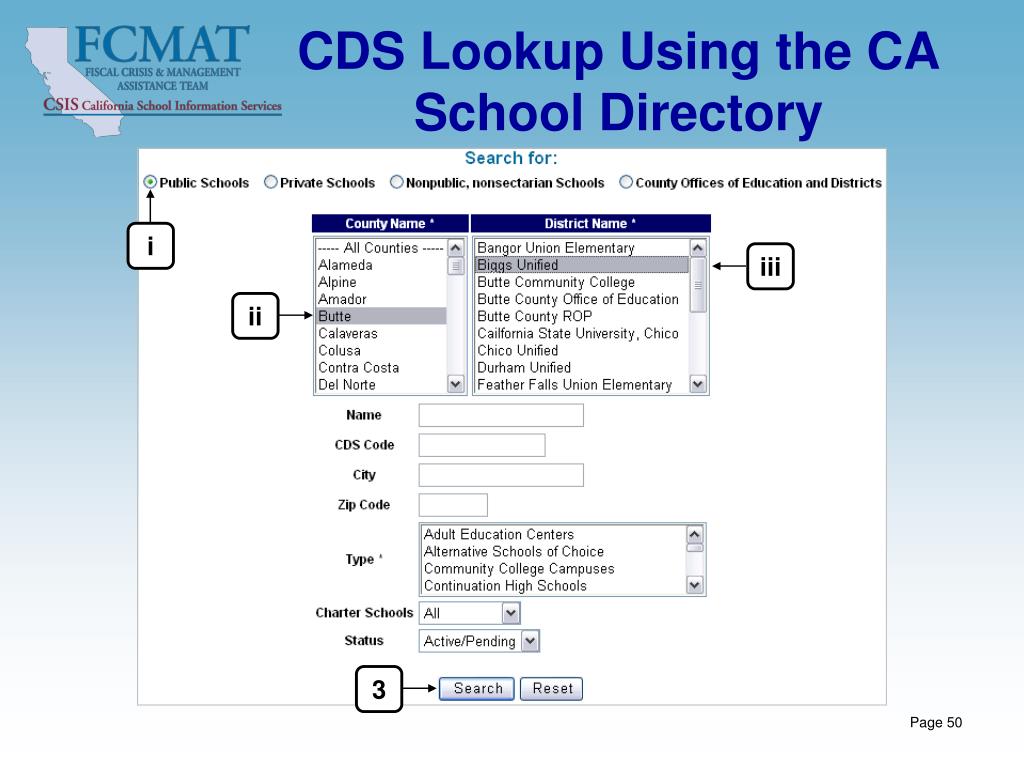
Task: Click into the City input field
Action: pos(501,475)
